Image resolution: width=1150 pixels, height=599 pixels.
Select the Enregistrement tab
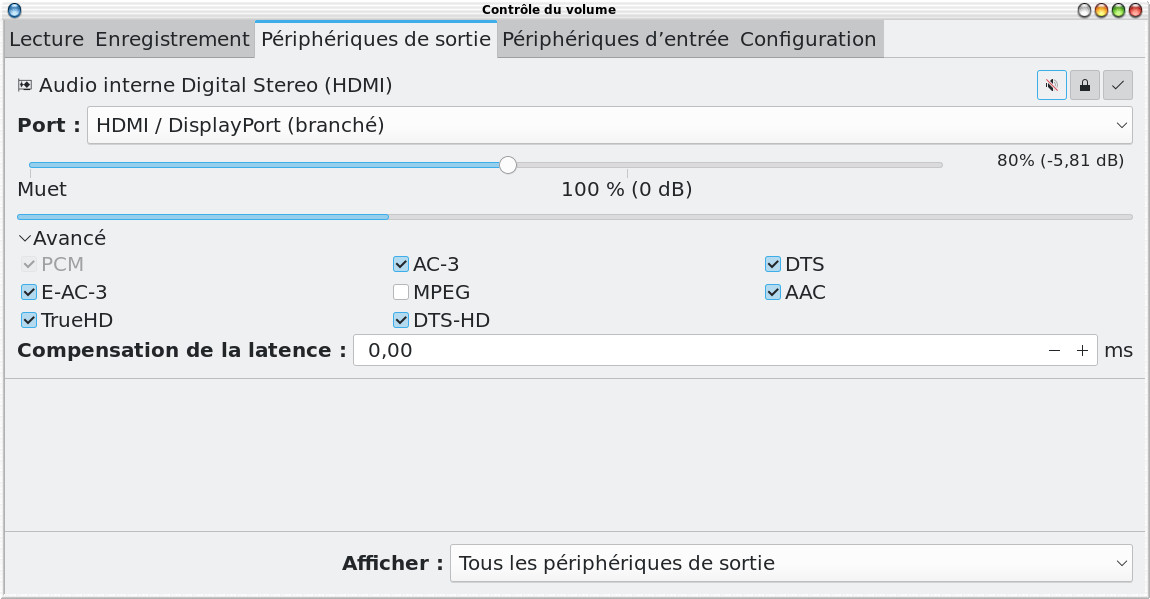click(172, 40)
